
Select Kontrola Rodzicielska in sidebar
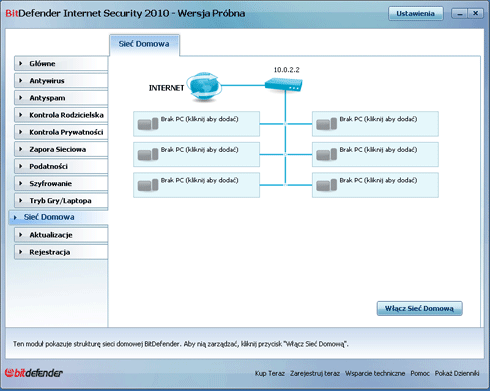61,115
